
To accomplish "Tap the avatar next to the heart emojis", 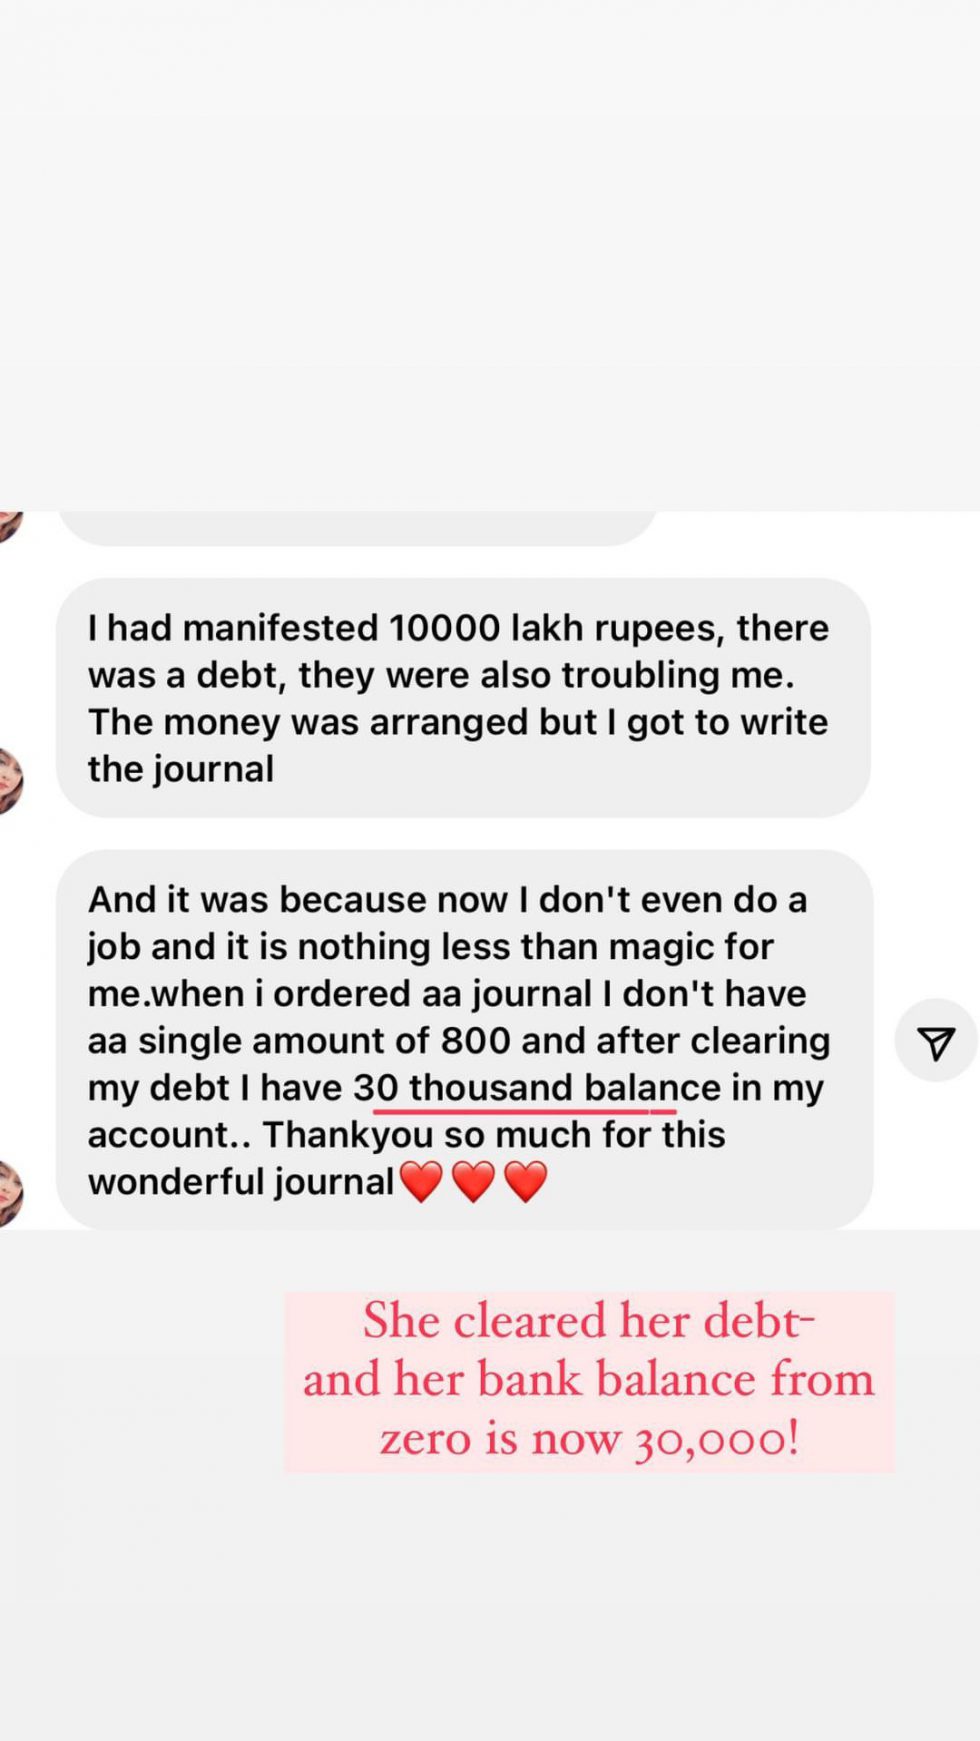I will click(x=9, y=1193).
